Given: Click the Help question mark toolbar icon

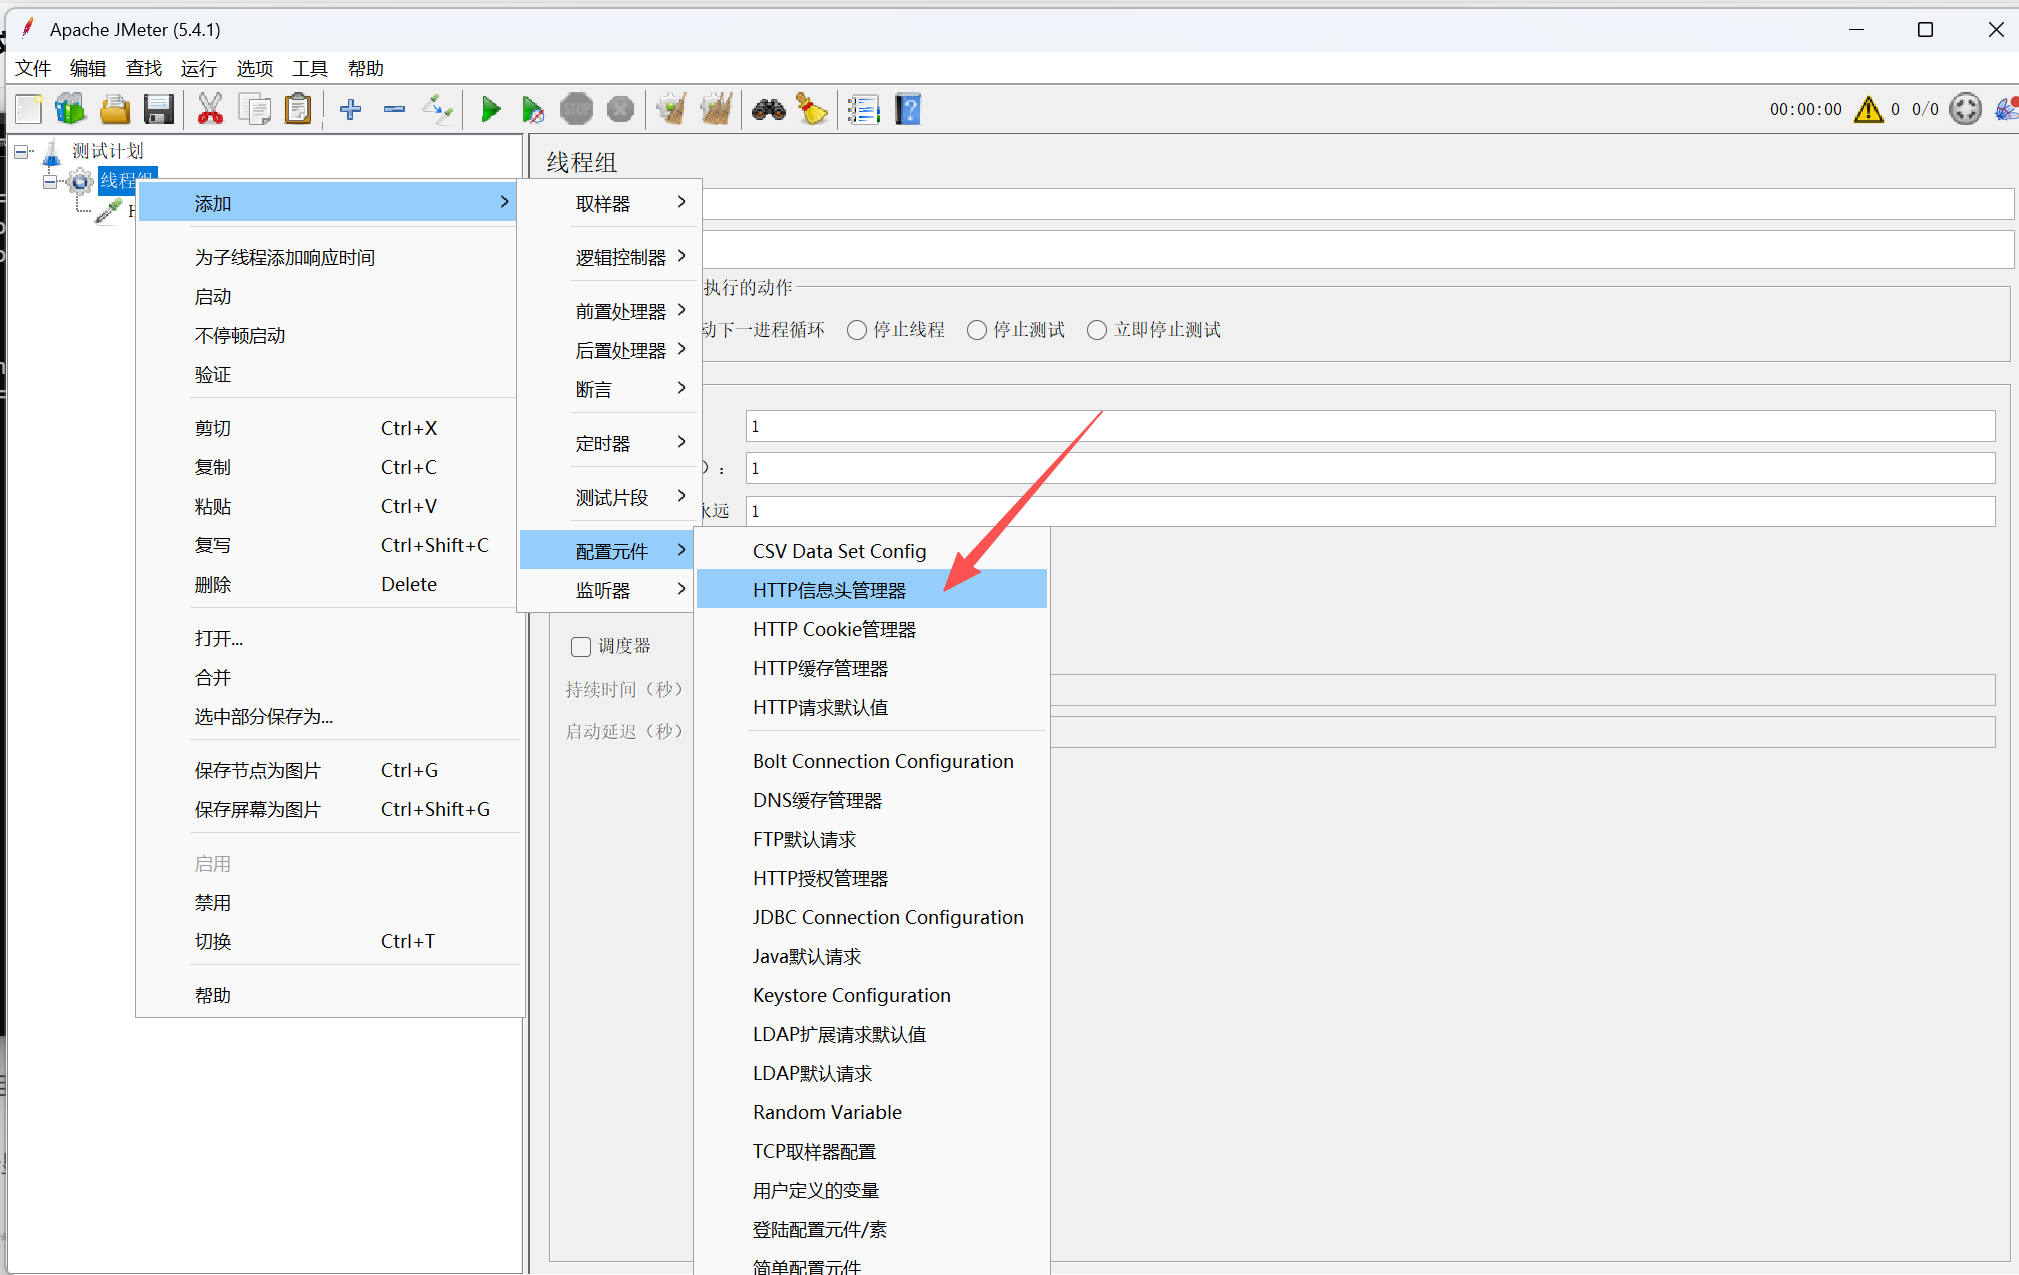Looking at the screenshot, I should coord(907,109).
